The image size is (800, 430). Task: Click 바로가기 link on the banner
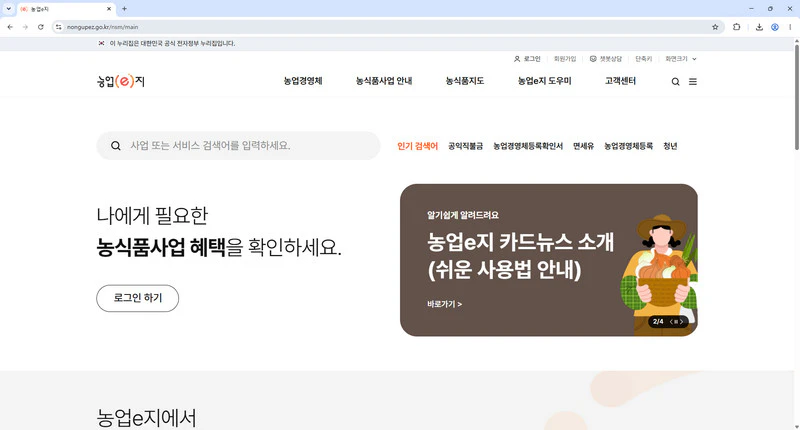[444, 304]
